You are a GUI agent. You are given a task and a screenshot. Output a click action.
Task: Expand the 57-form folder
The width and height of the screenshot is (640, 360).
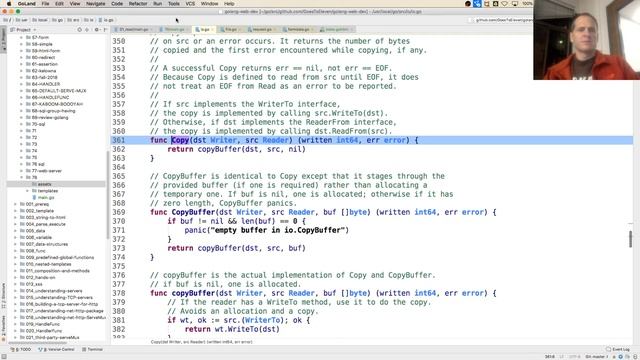[x=22, y=37]
